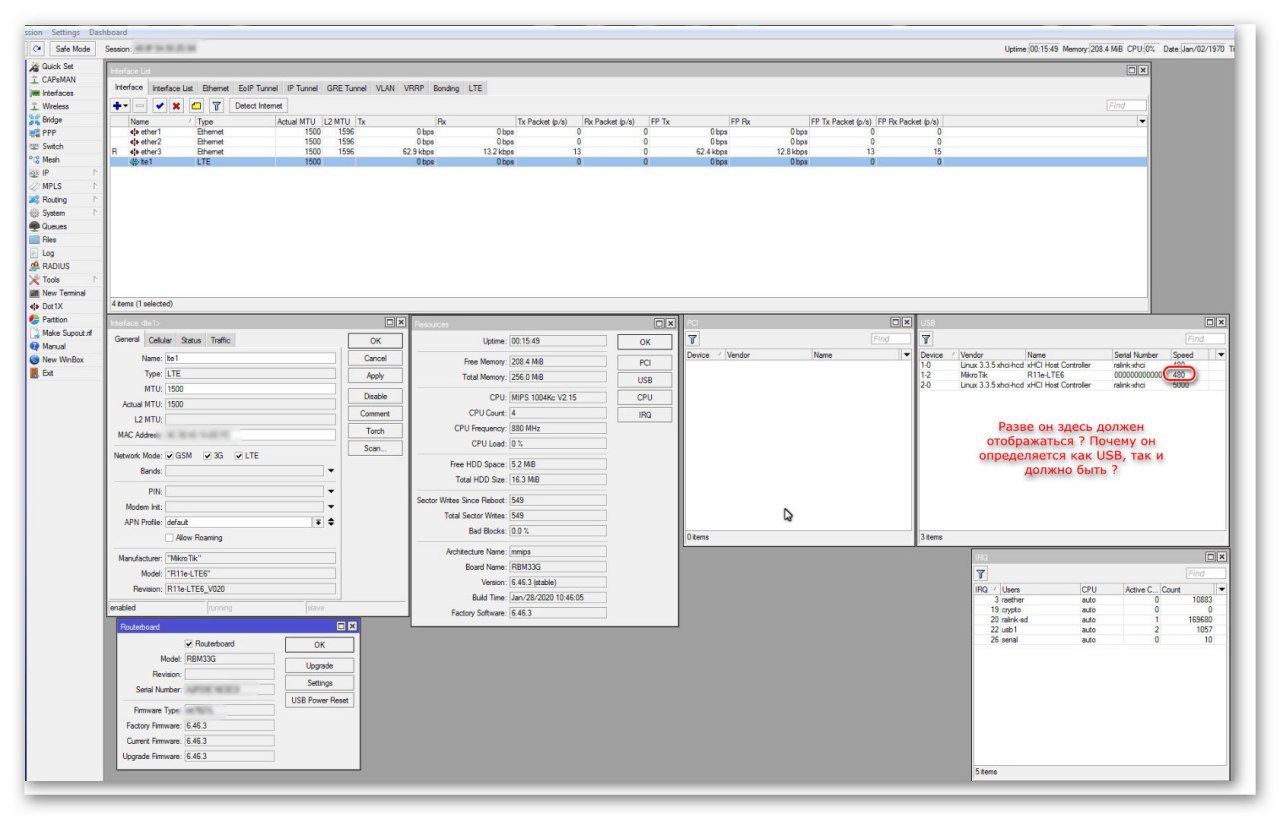Open the Bridge section
This screenshot has width=1280, height=819.
tap(51, 119)
